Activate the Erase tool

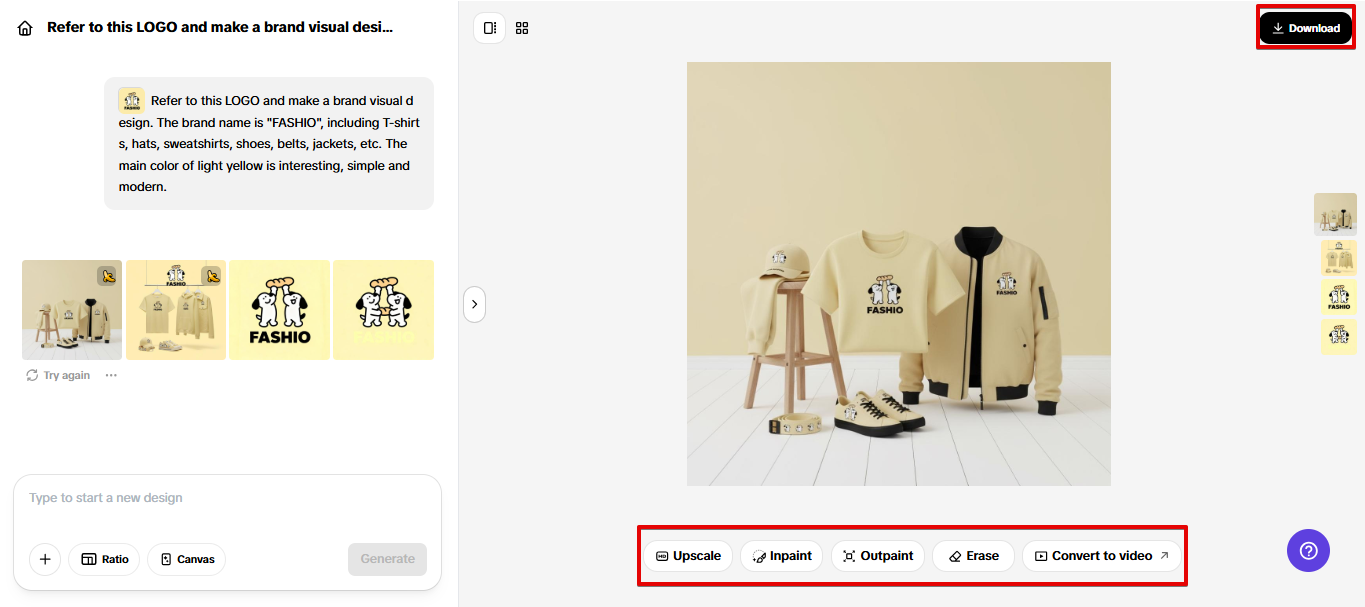(972, 555)
